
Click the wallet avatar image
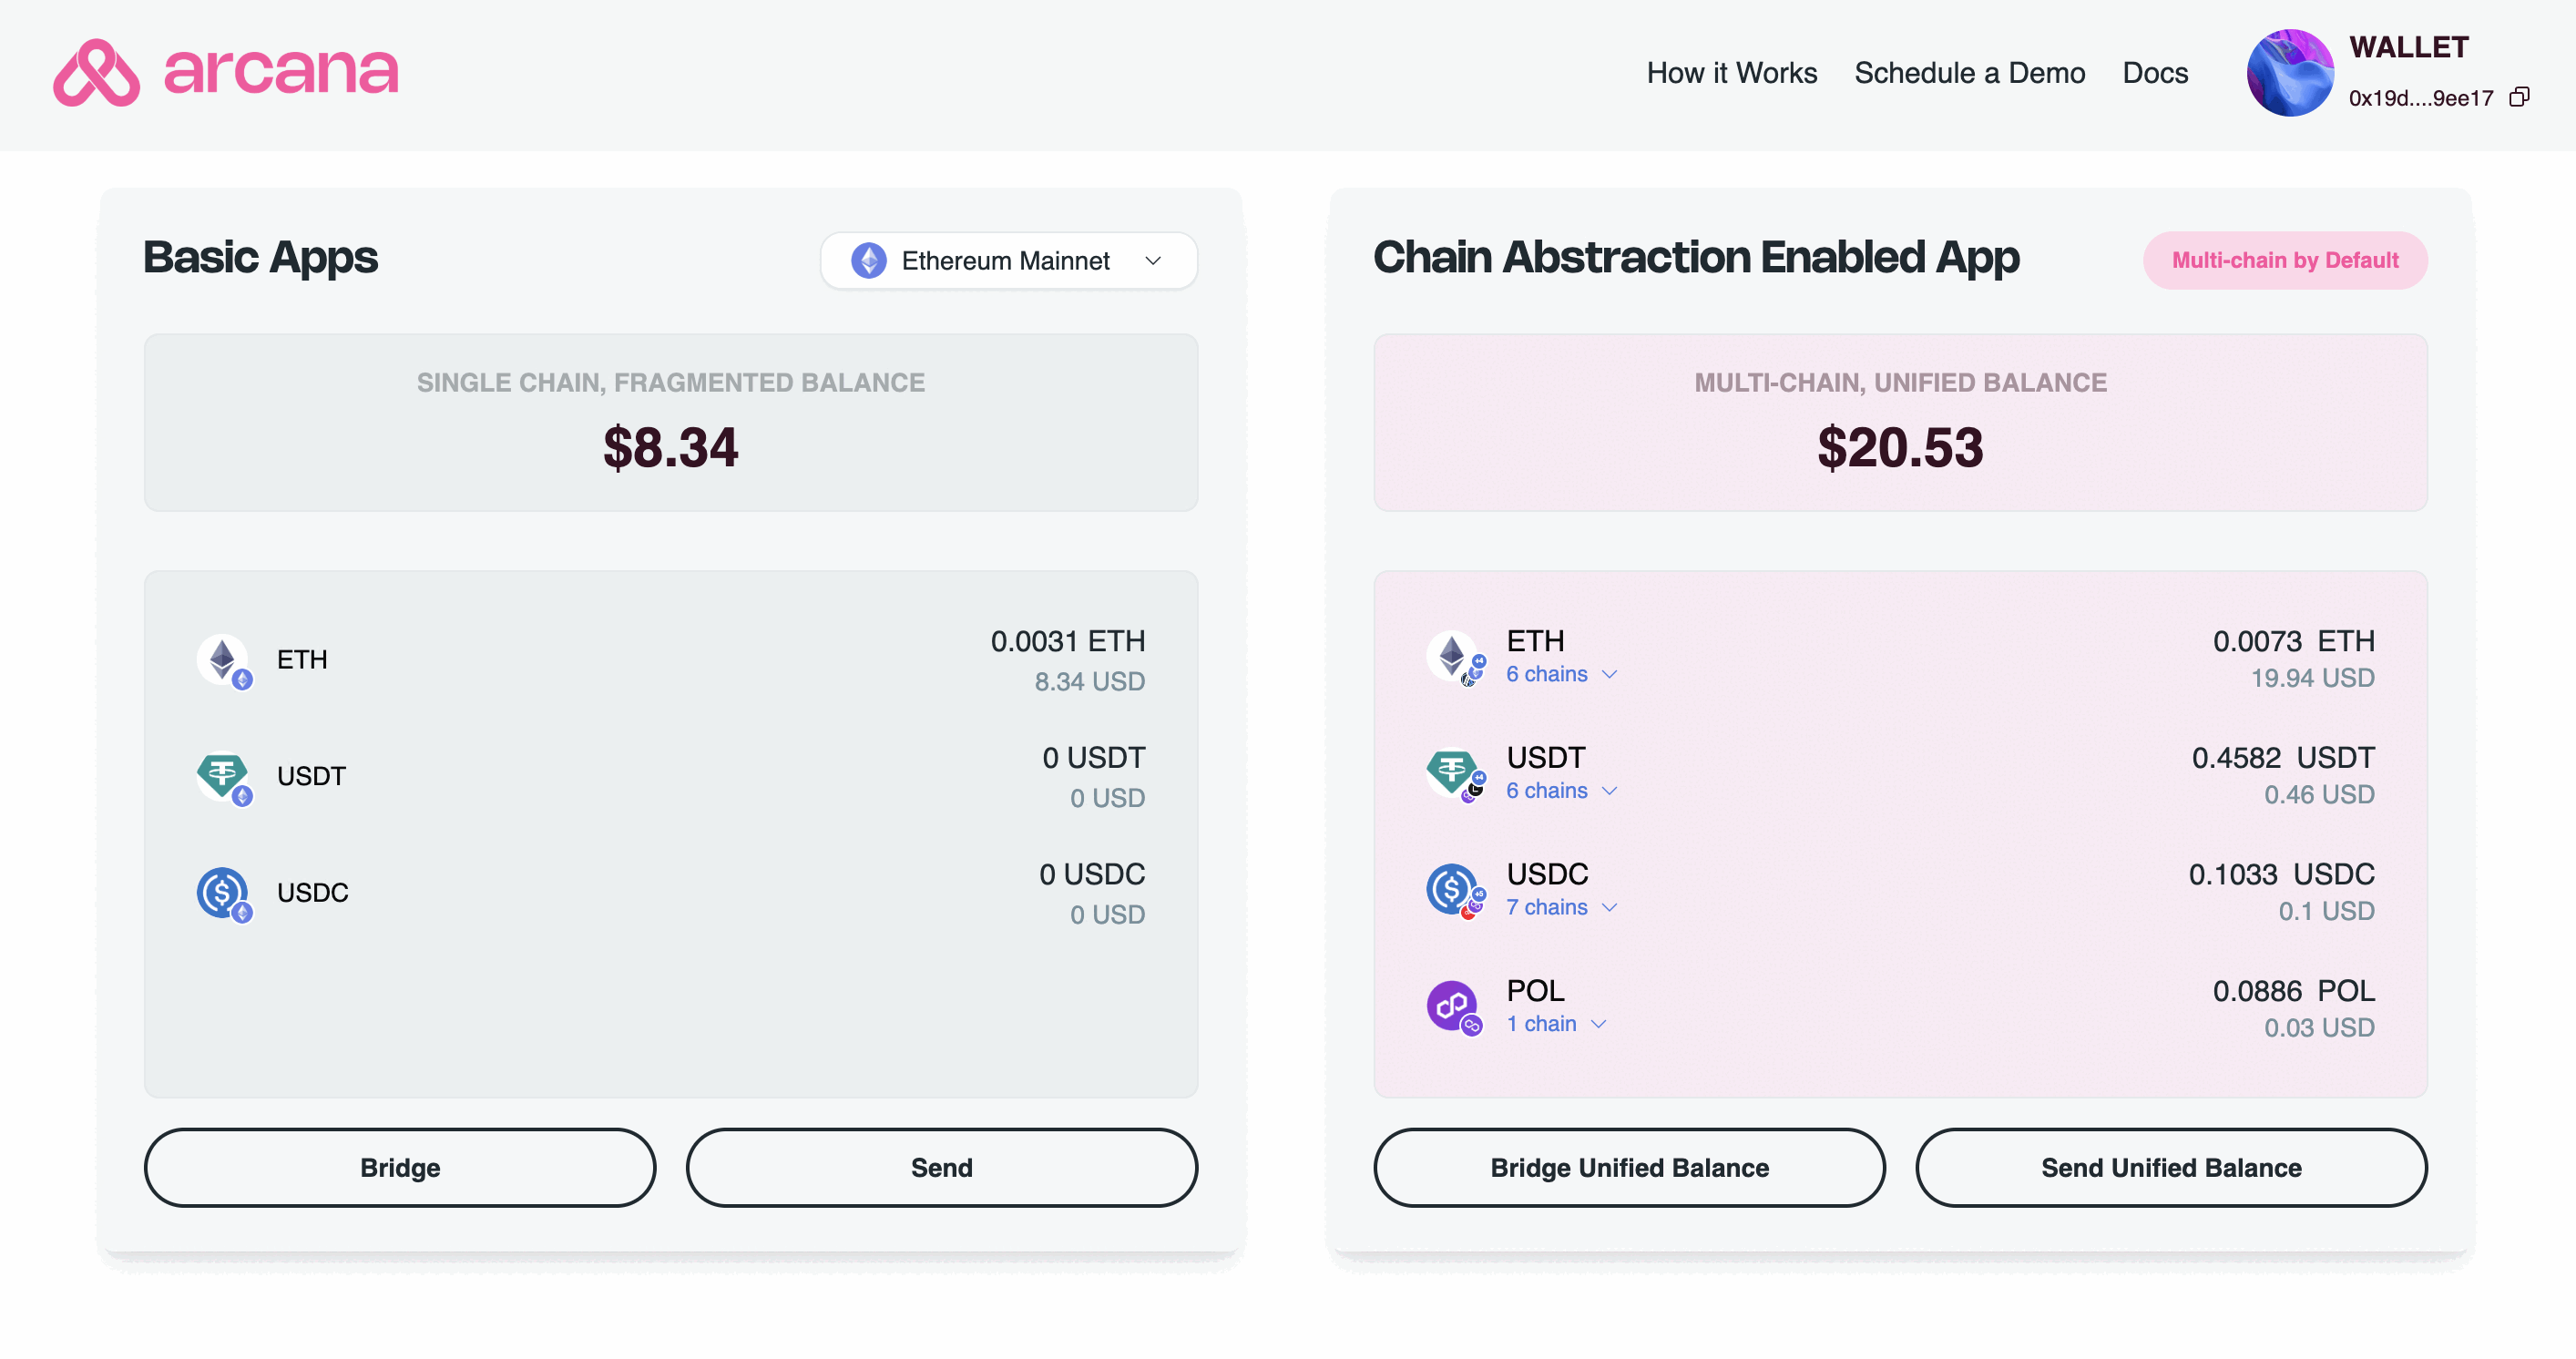pyautogui.click(x=2290, y=72)
